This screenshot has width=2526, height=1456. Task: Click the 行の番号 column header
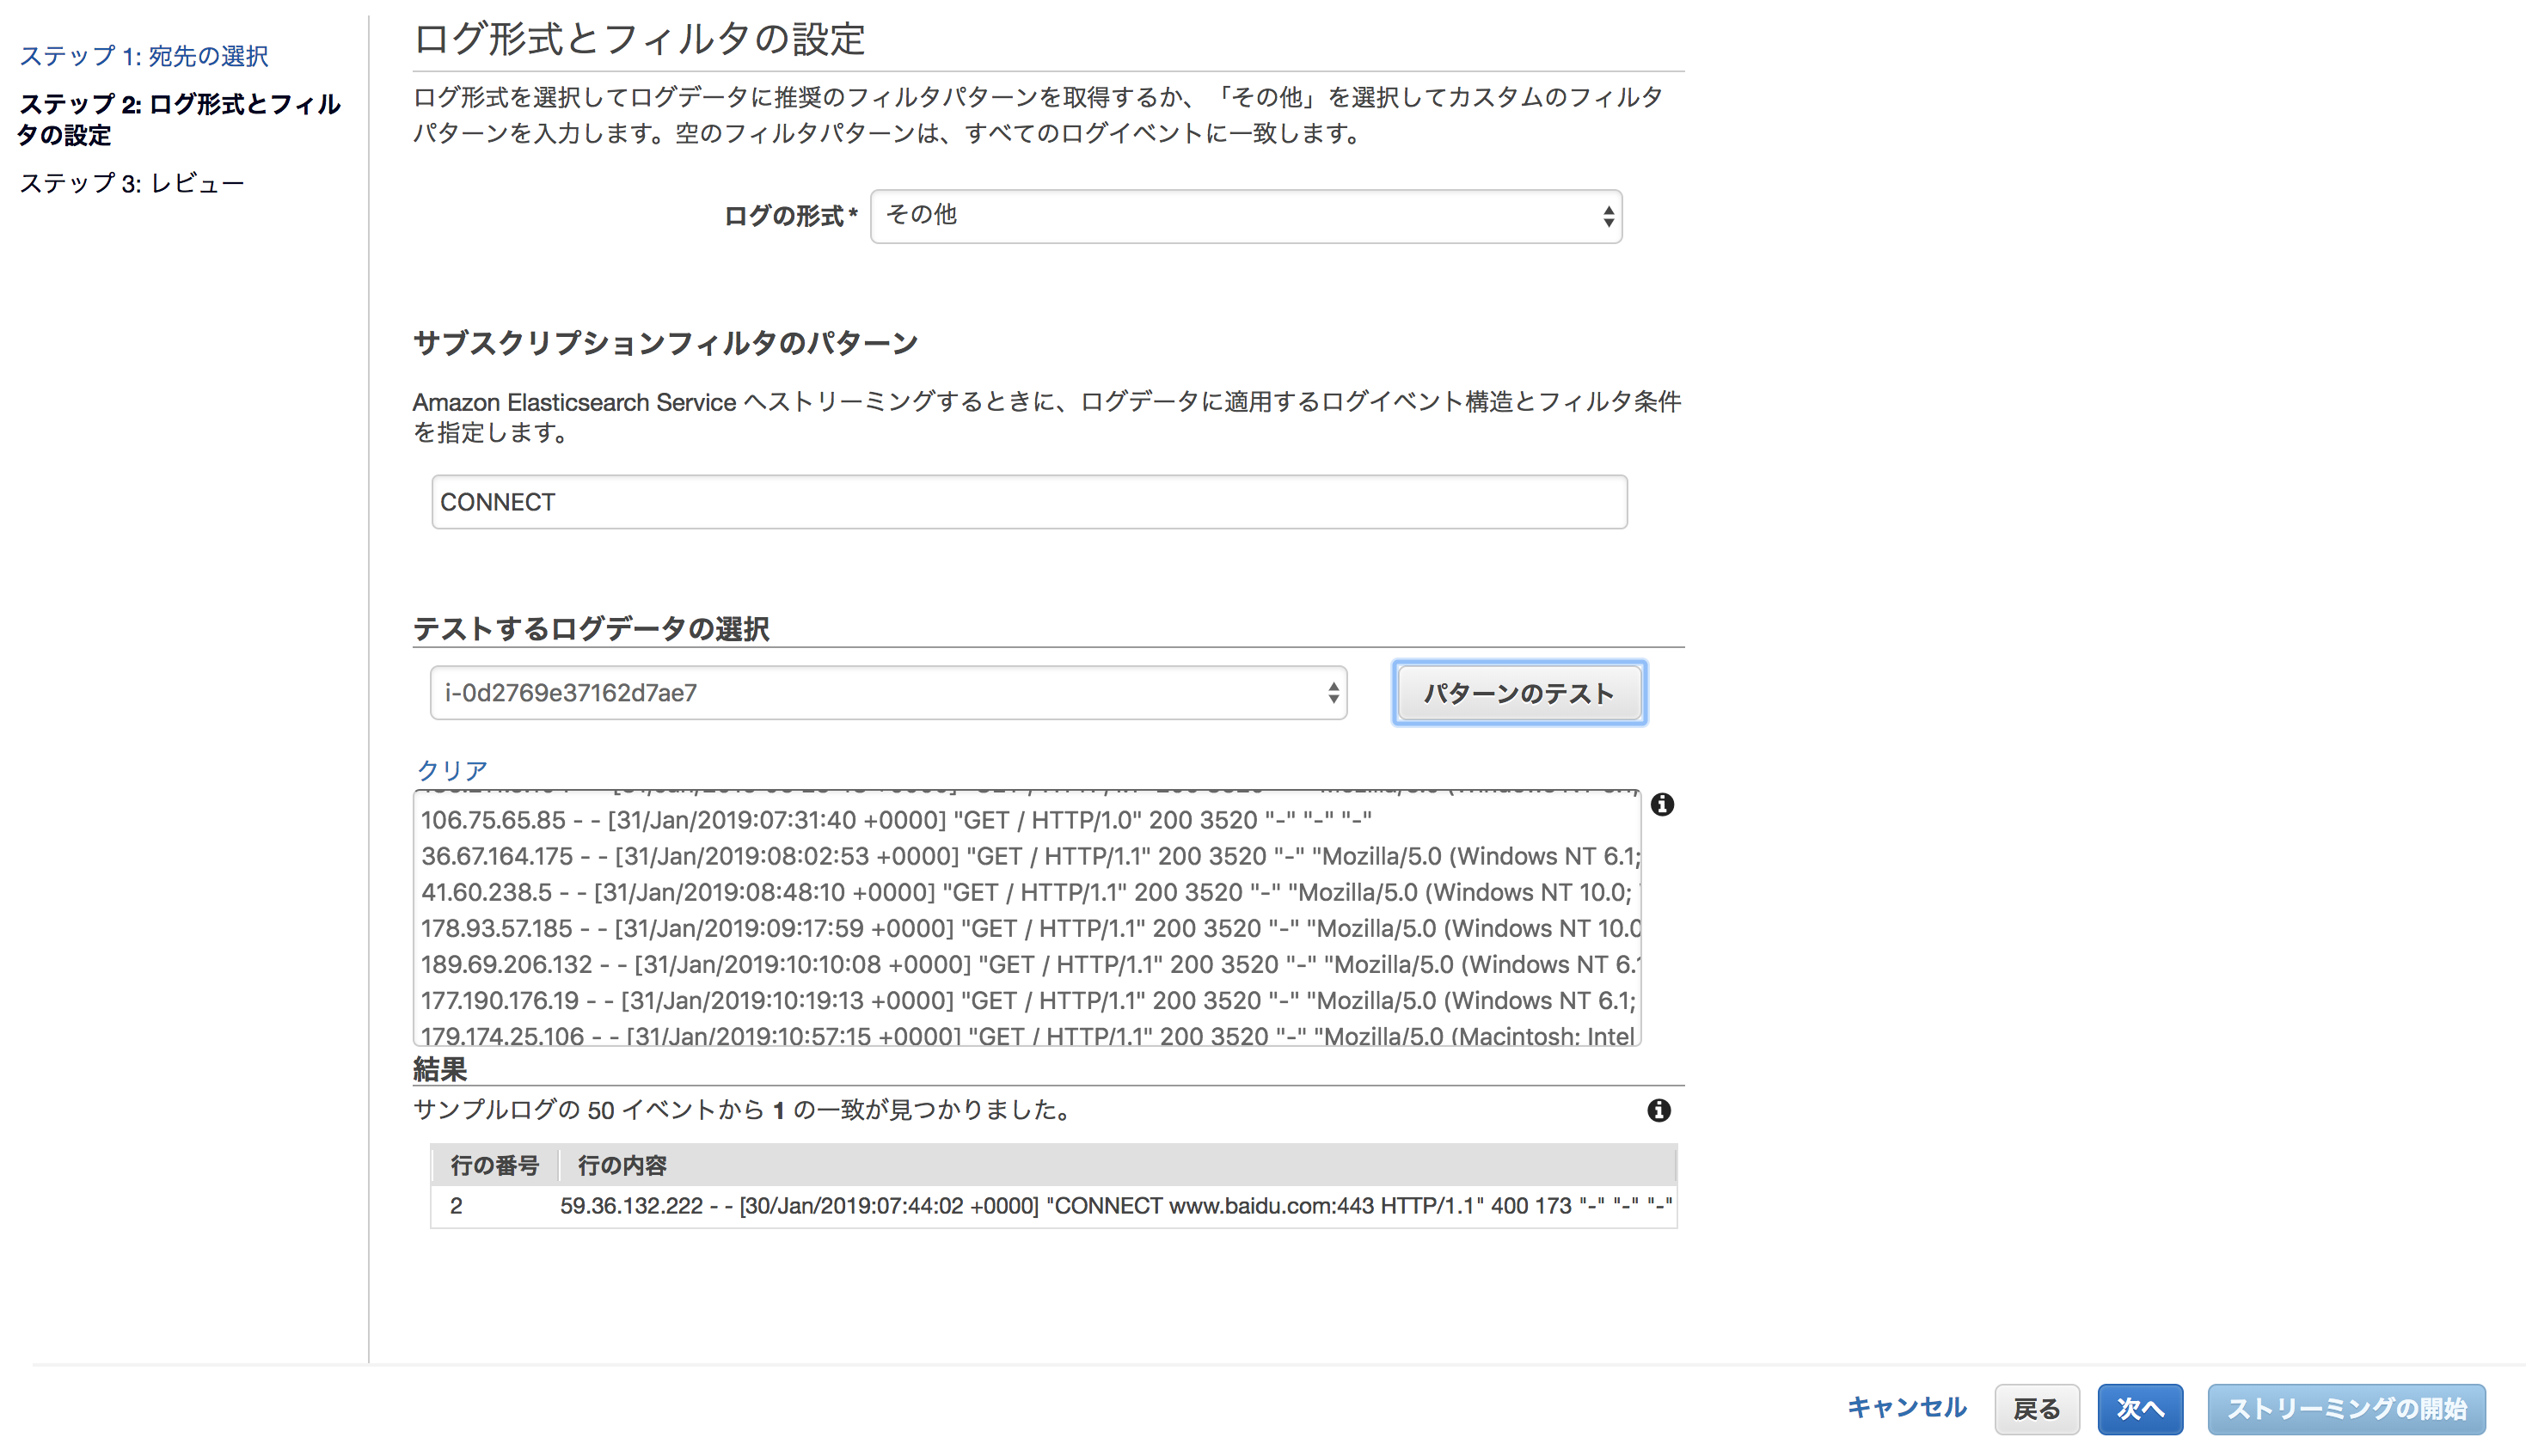pos(494,1165)
